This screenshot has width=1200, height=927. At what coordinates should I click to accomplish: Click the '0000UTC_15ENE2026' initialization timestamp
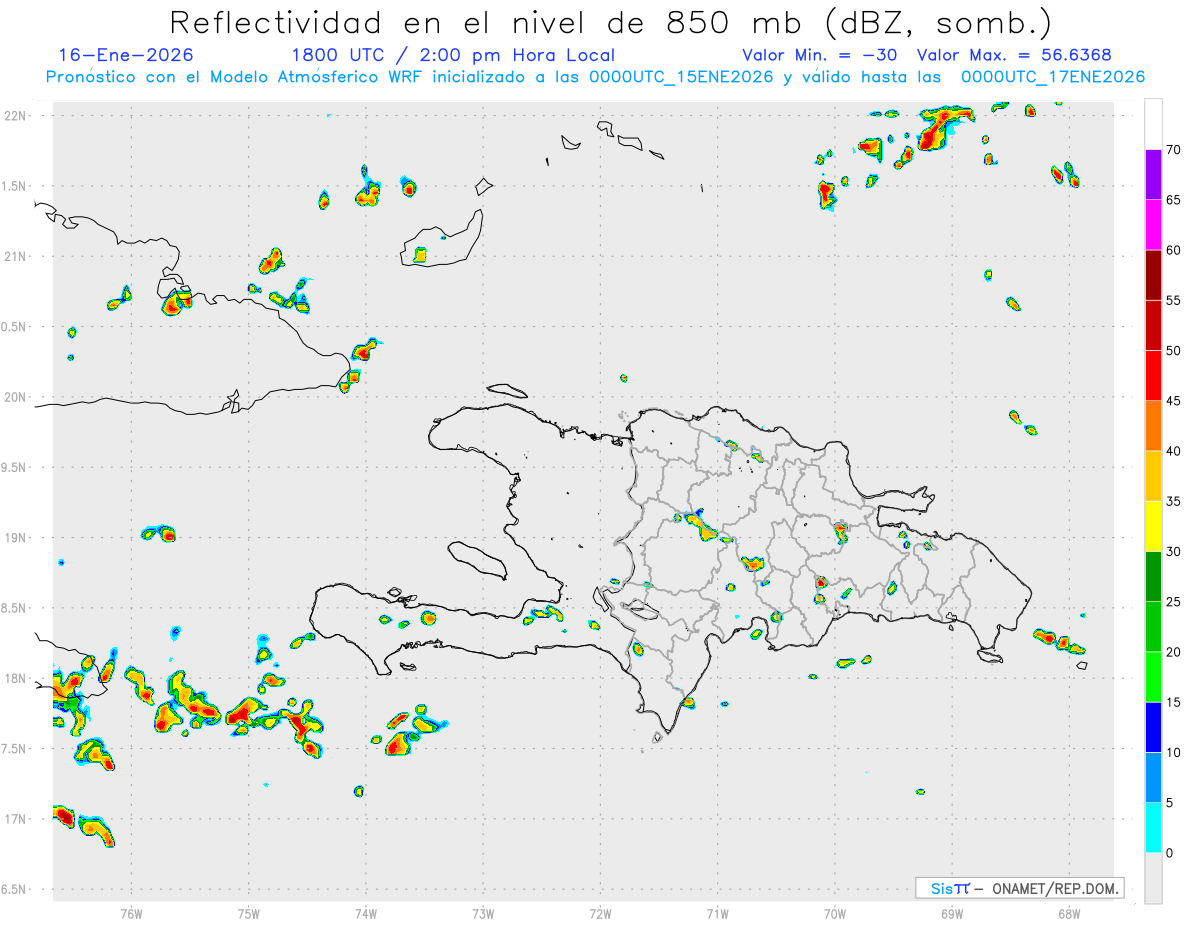click(682, 77)
